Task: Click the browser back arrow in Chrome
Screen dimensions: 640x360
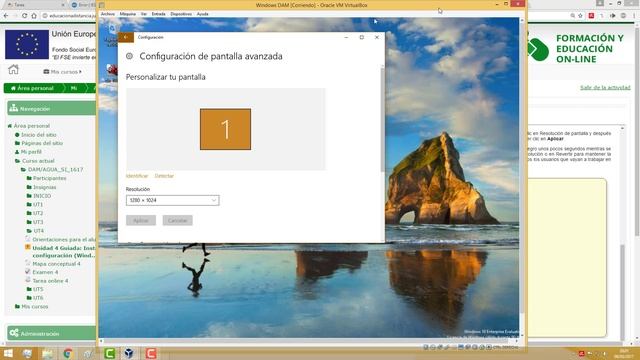Action: 6,16
